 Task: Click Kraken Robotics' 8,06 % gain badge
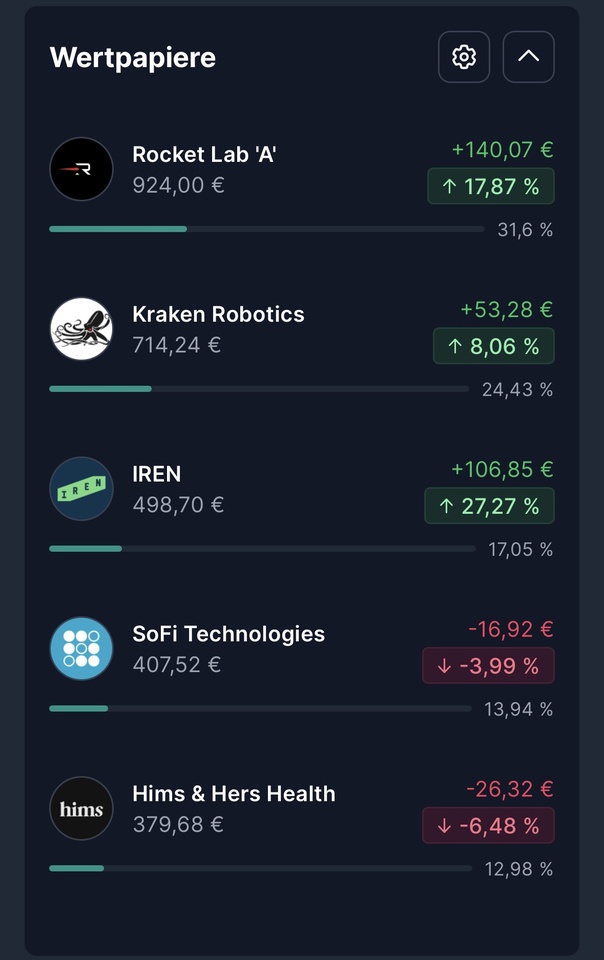click(493, 347)
